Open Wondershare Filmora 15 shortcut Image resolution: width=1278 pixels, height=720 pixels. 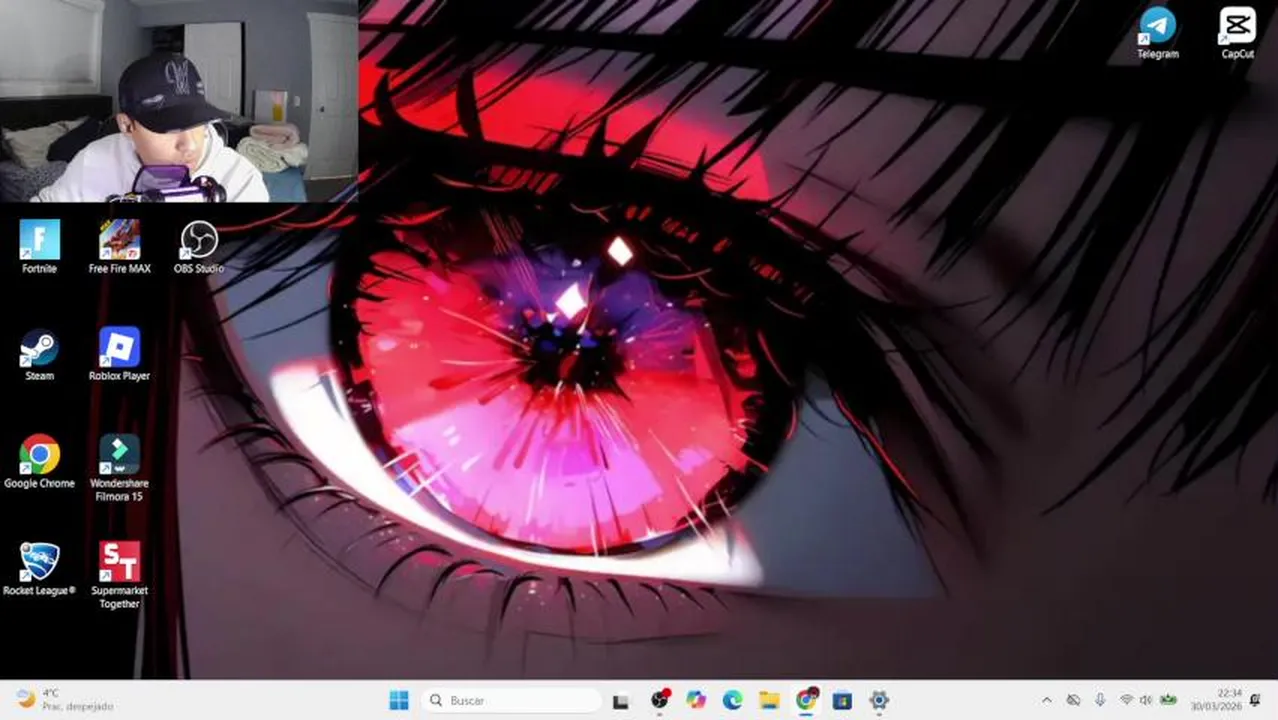tap(119, 467)
